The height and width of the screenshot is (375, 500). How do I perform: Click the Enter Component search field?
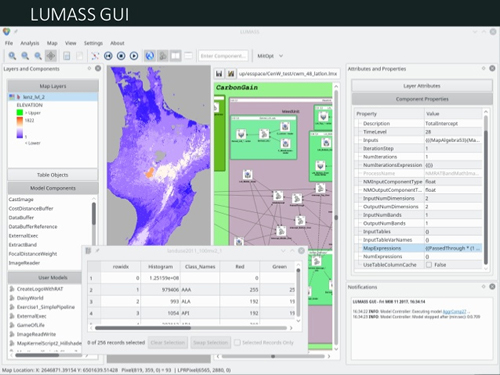point(223,56)
